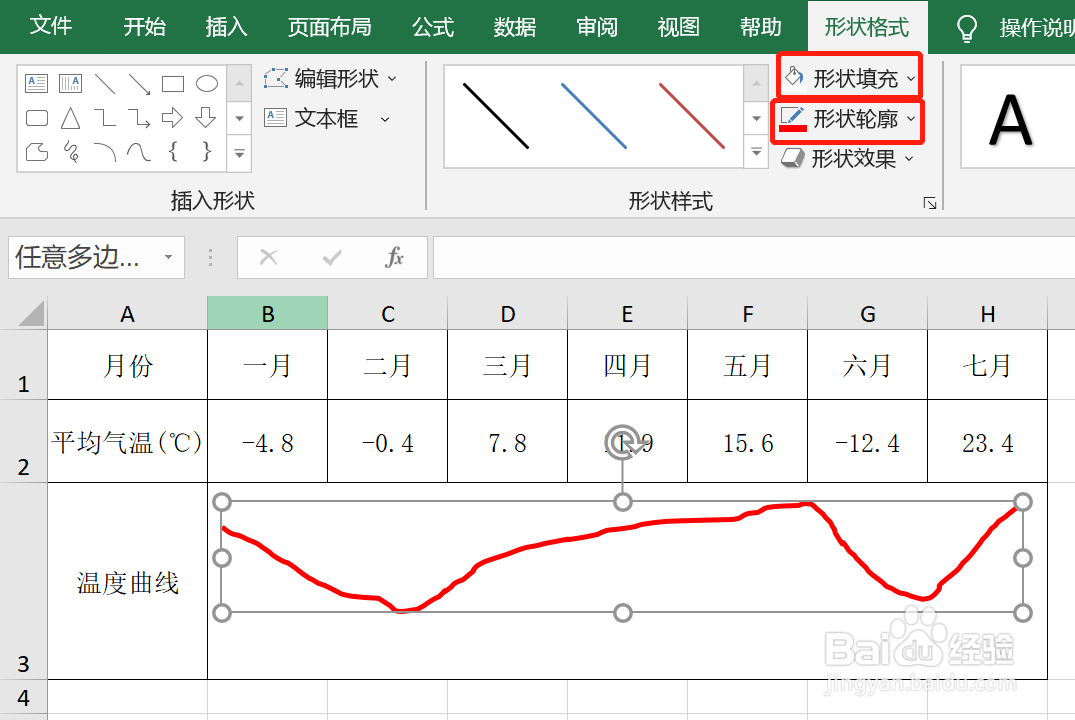This screenshot has width=1075, height=720.
Task: Cancel formula entry with X button
Action: [269, 257]
